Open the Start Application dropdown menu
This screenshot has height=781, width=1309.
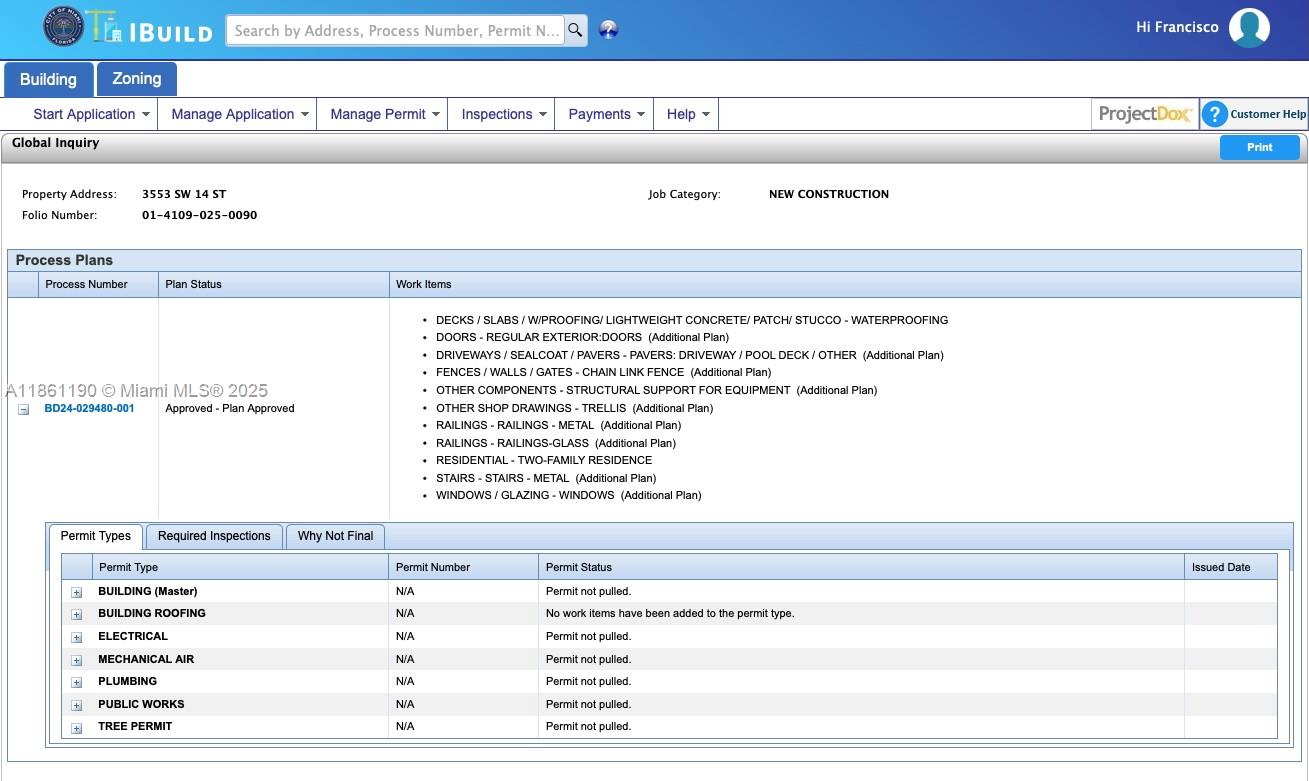pyautogui.click(x=91, y=114)
